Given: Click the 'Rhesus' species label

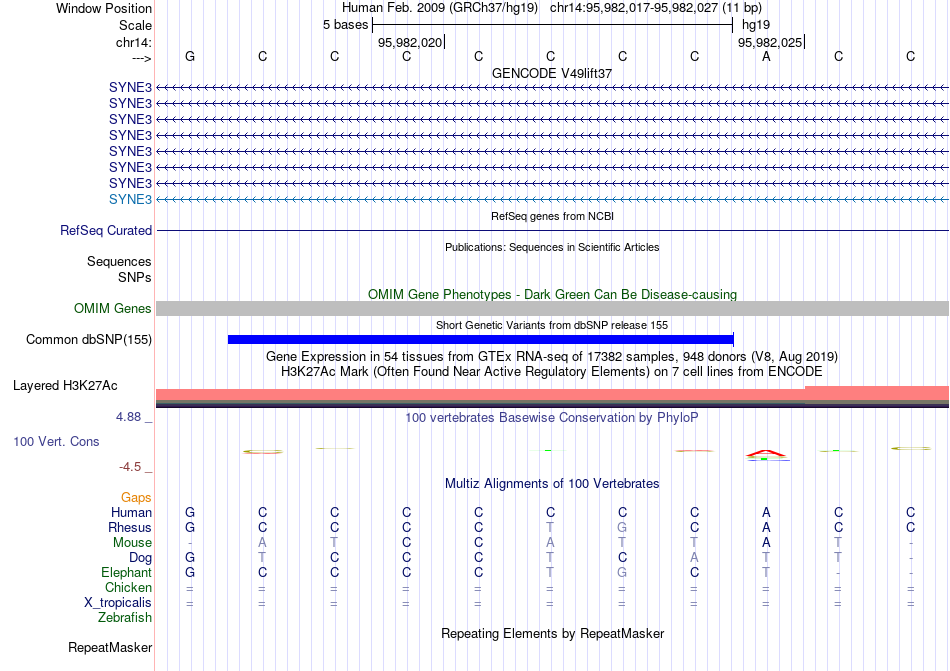Looking at the screenshot, I should pos(130,527).
